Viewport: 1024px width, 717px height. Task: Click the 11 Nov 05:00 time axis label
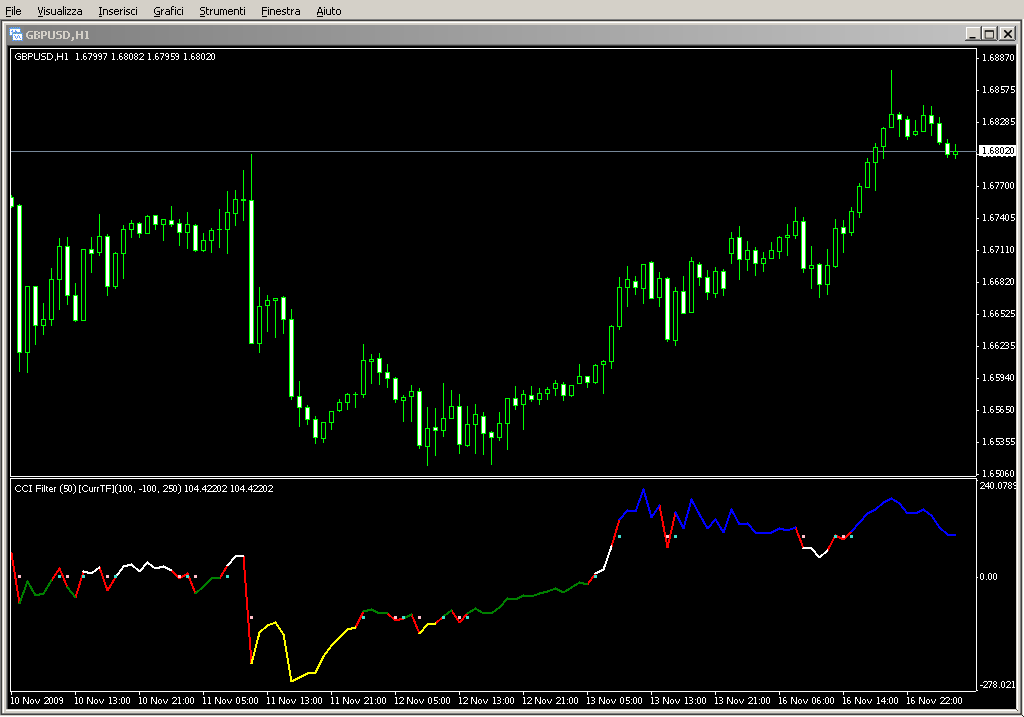tap(230, 701)
